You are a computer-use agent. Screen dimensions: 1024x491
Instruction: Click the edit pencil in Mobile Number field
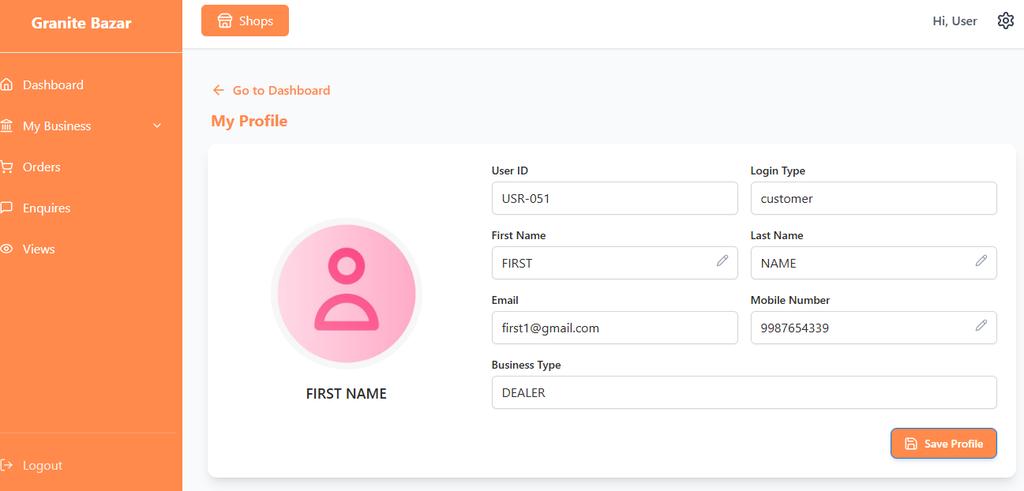[x=981, y=326]
